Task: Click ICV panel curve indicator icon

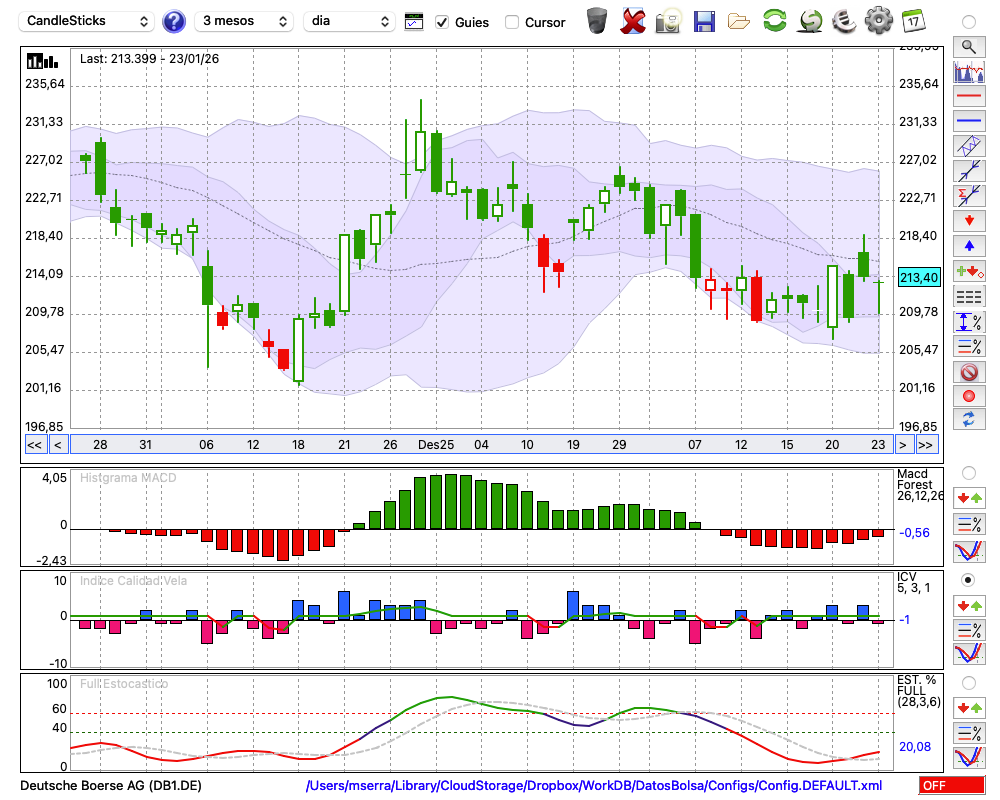Action: click(x=969, y=654)
